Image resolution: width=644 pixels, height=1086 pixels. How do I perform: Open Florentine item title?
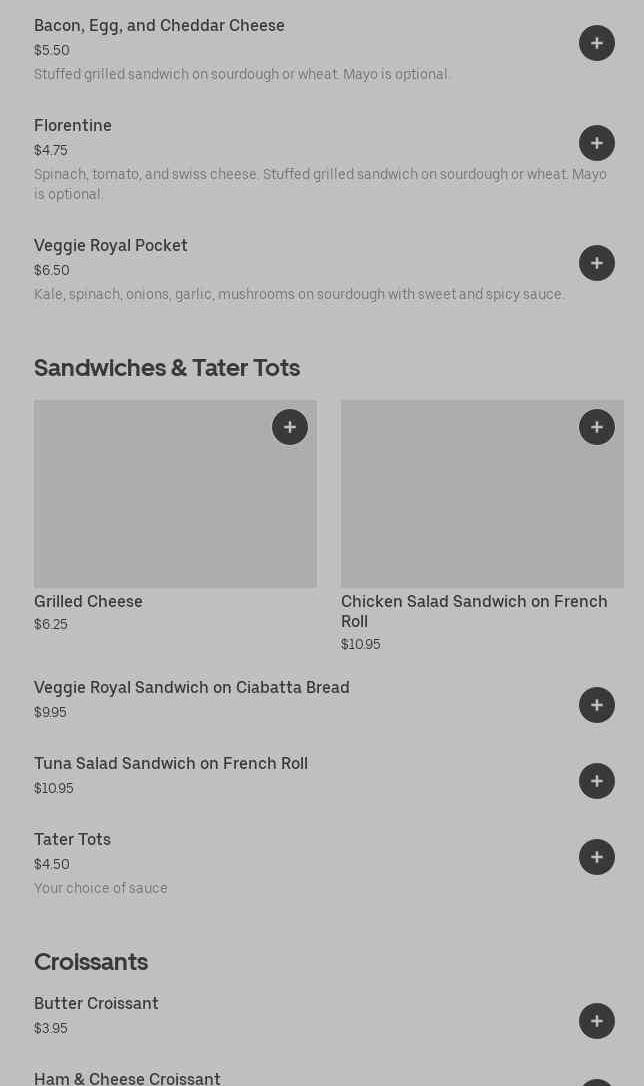point(73,126)
